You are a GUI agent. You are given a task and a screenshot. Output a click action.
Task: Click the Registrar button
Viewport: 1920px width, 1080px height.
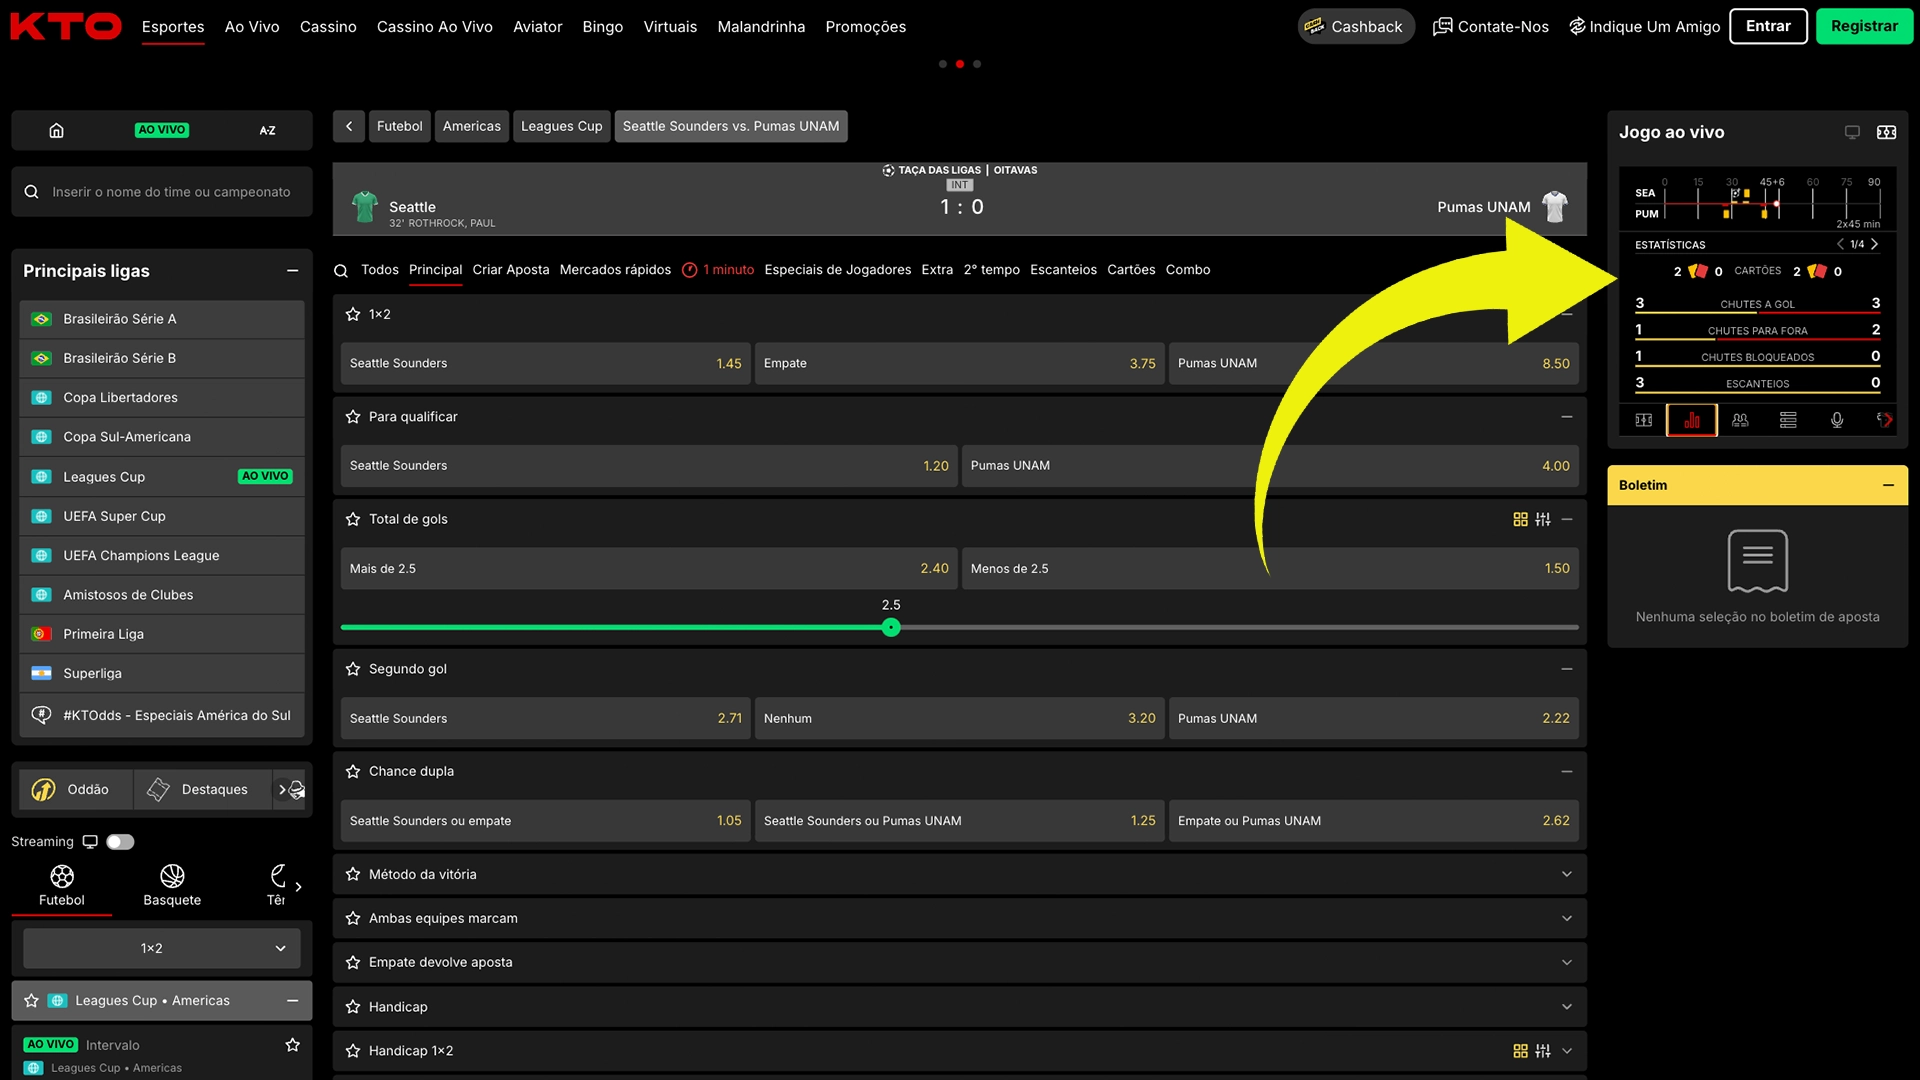pos(1864,26)
